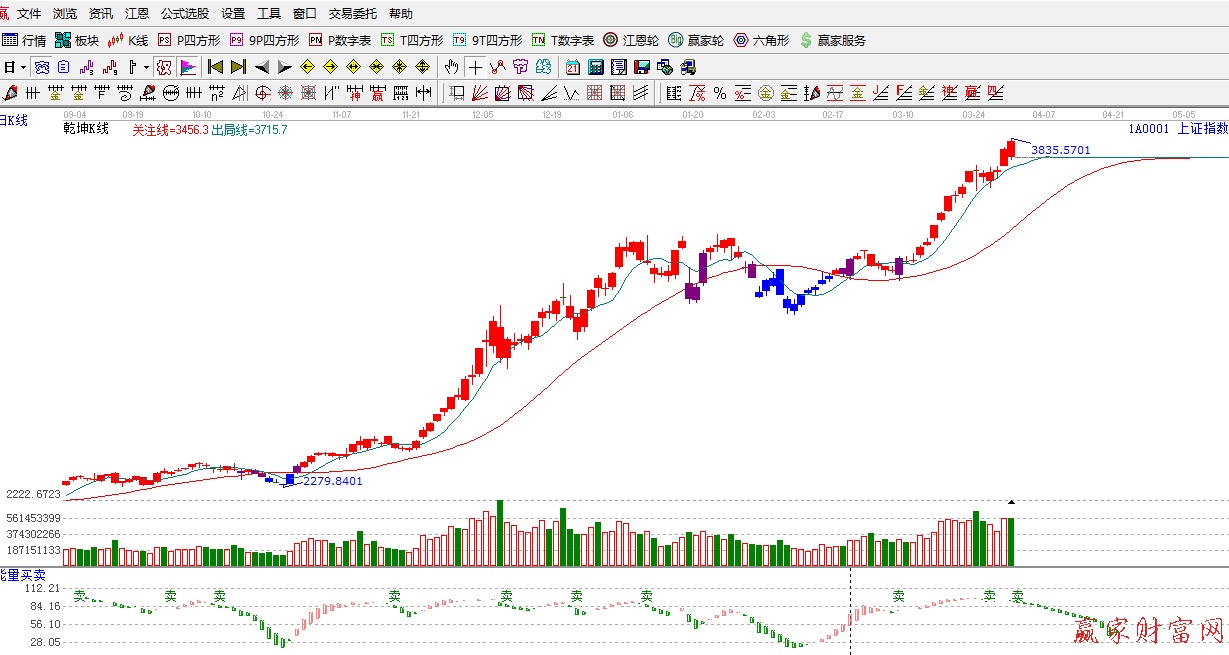The height and width of the screenshot is (655, 1229).
Task: Toggle the first highlighted chart-mode icon
Action: (41, 67)
